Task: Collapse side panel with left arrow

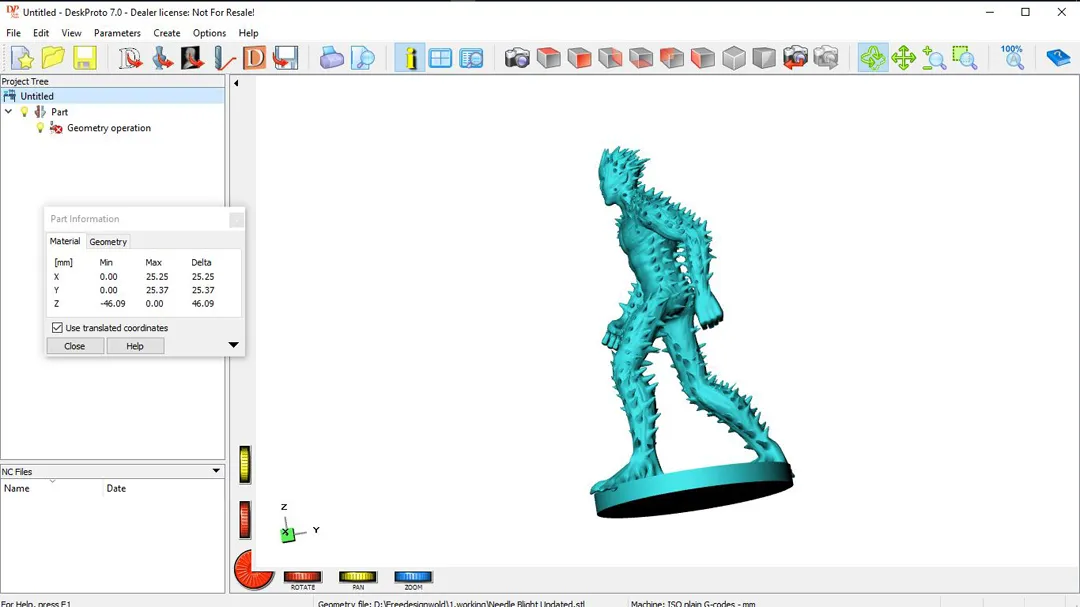Action: click(x=236, y=83)
